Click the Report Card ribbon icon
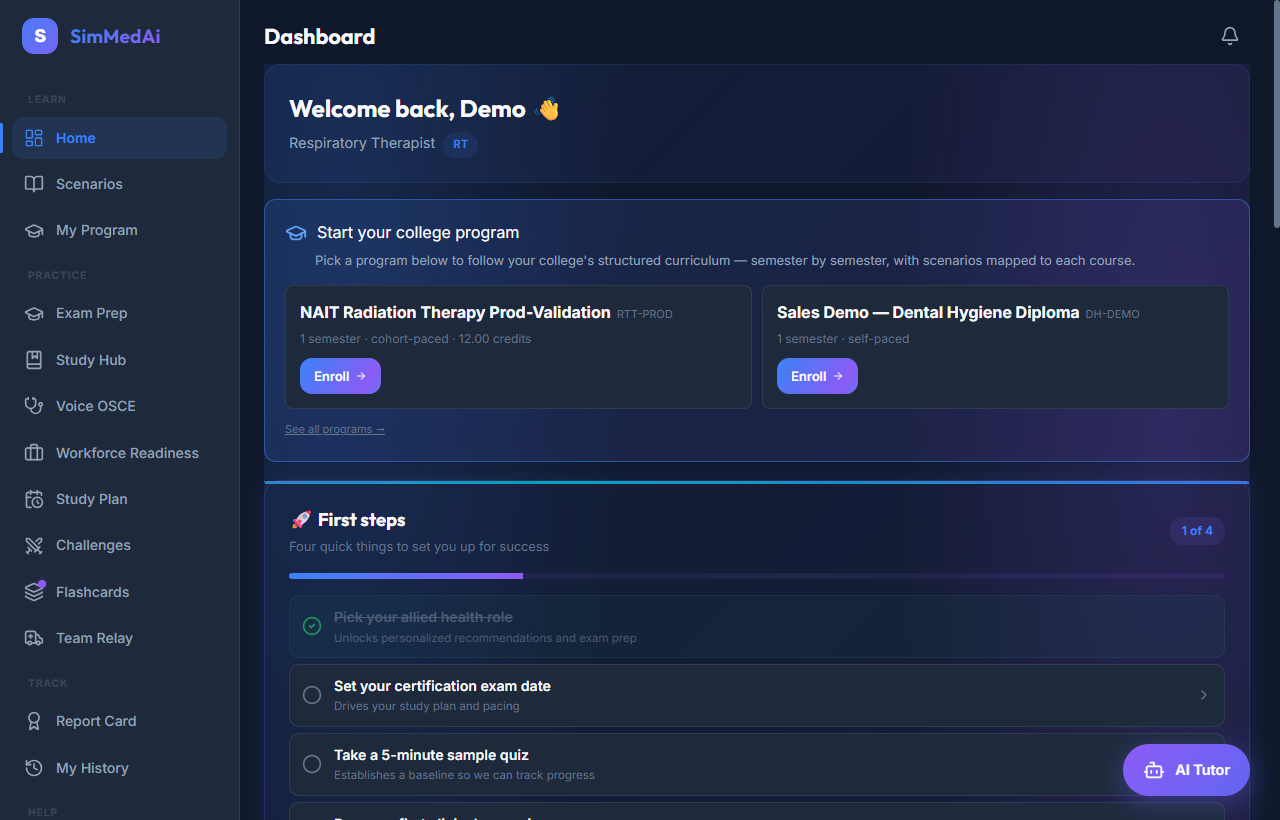This screenshot has height=820, width=1280. [x=34, y=721]
